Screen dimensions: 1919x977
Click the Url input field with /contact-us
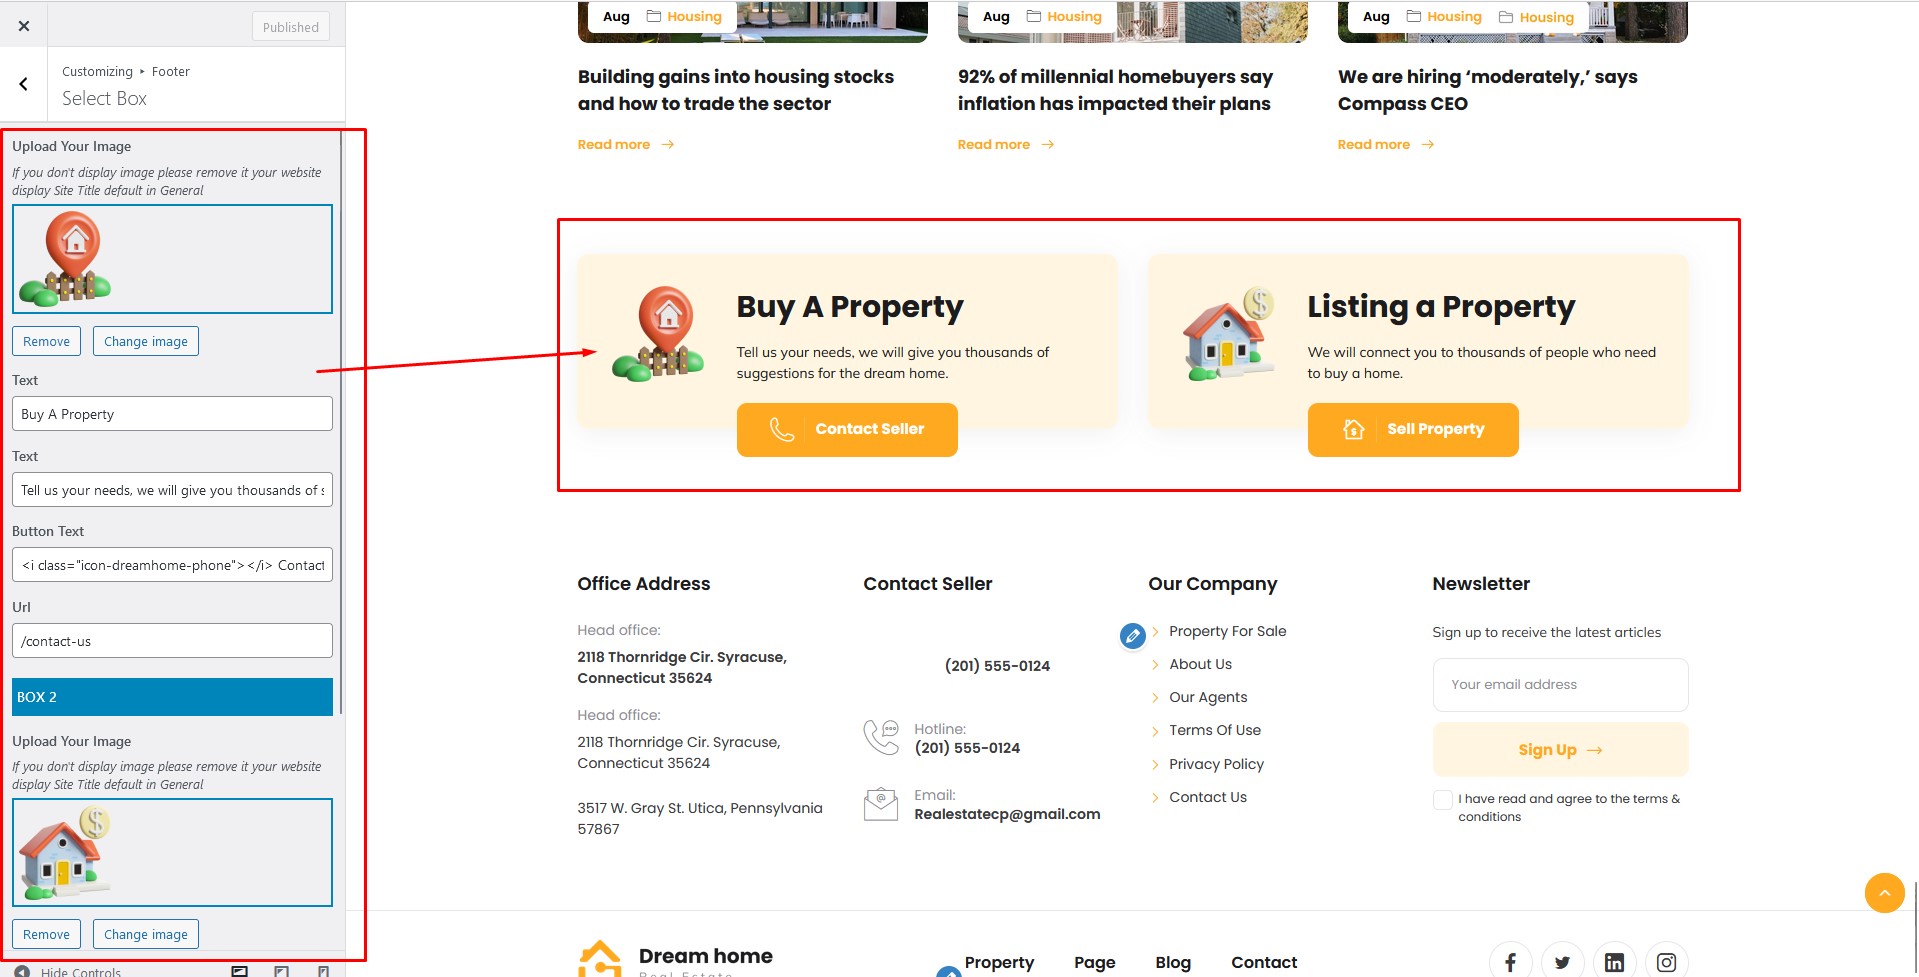[172, 641]
